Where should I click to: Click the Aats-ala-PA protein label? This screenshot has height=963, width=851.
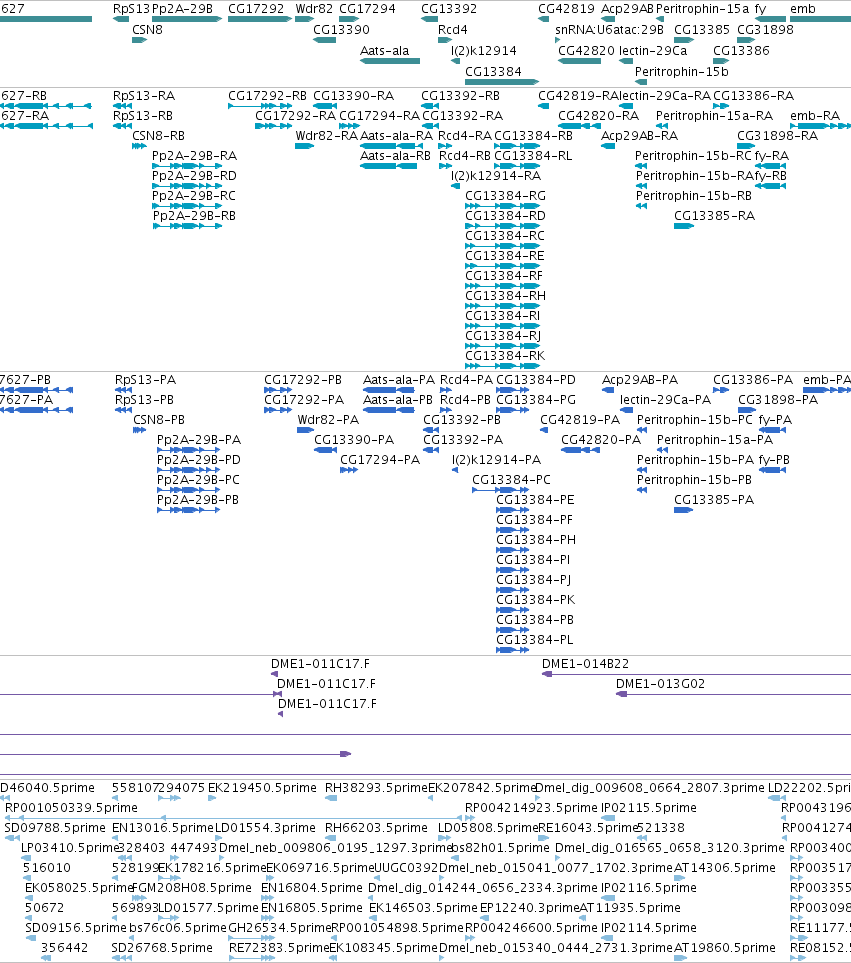pyautogui.click(x=398, y=380)
